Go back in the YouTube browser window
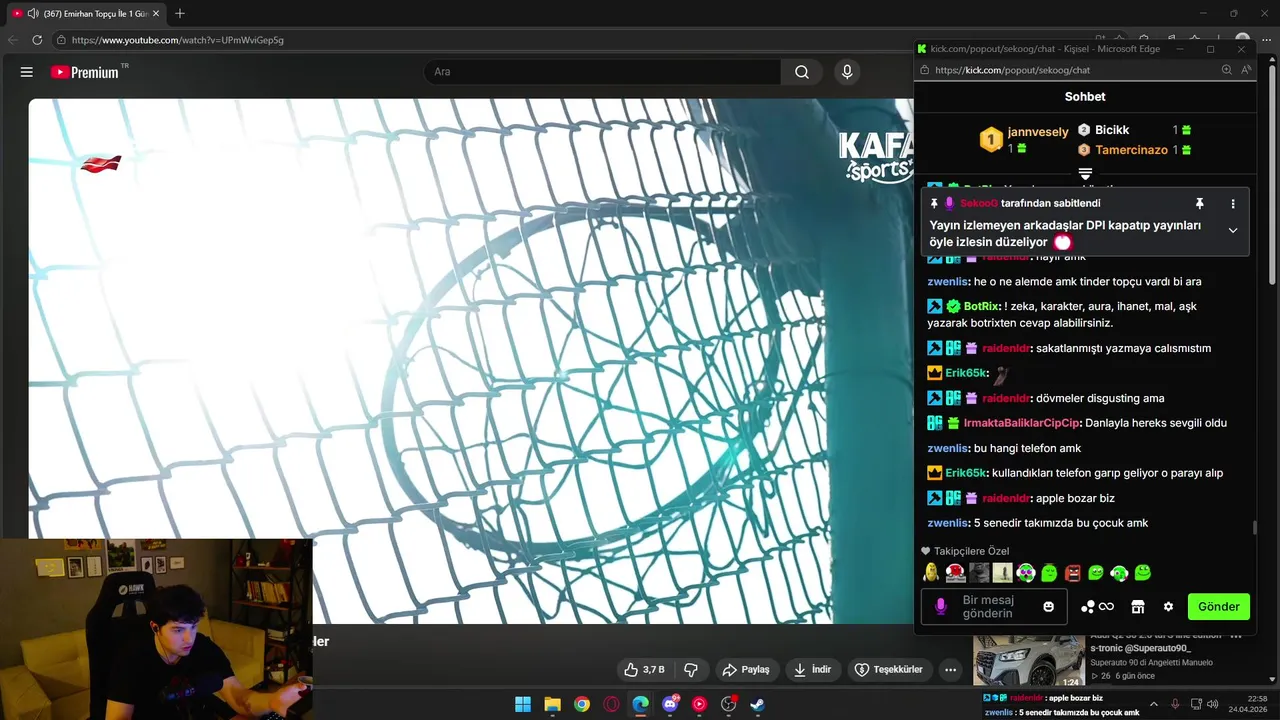This screenshot has width=1280, height=720. point(13,40)
